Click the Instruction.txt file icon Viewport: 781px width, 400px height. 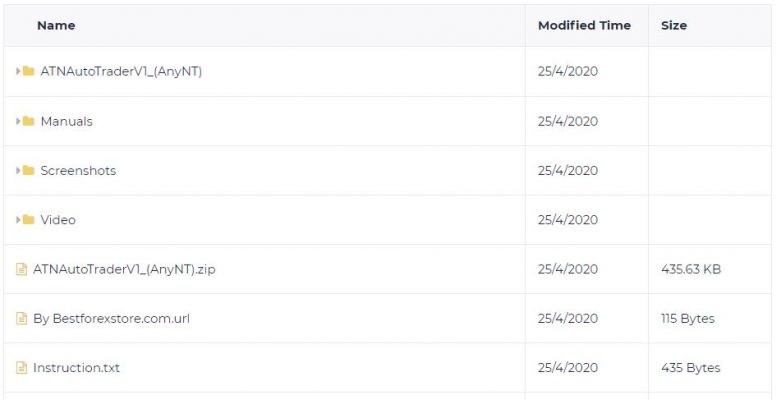[21, 368]
